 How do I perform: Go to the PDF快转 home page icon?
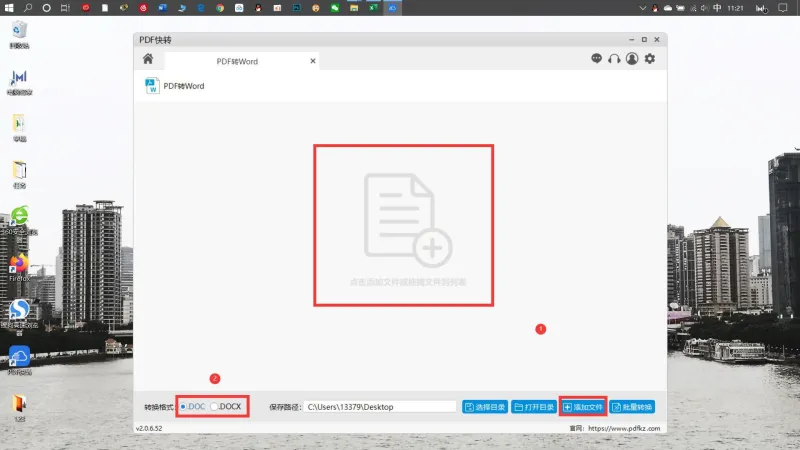click(x=148, y=59)
